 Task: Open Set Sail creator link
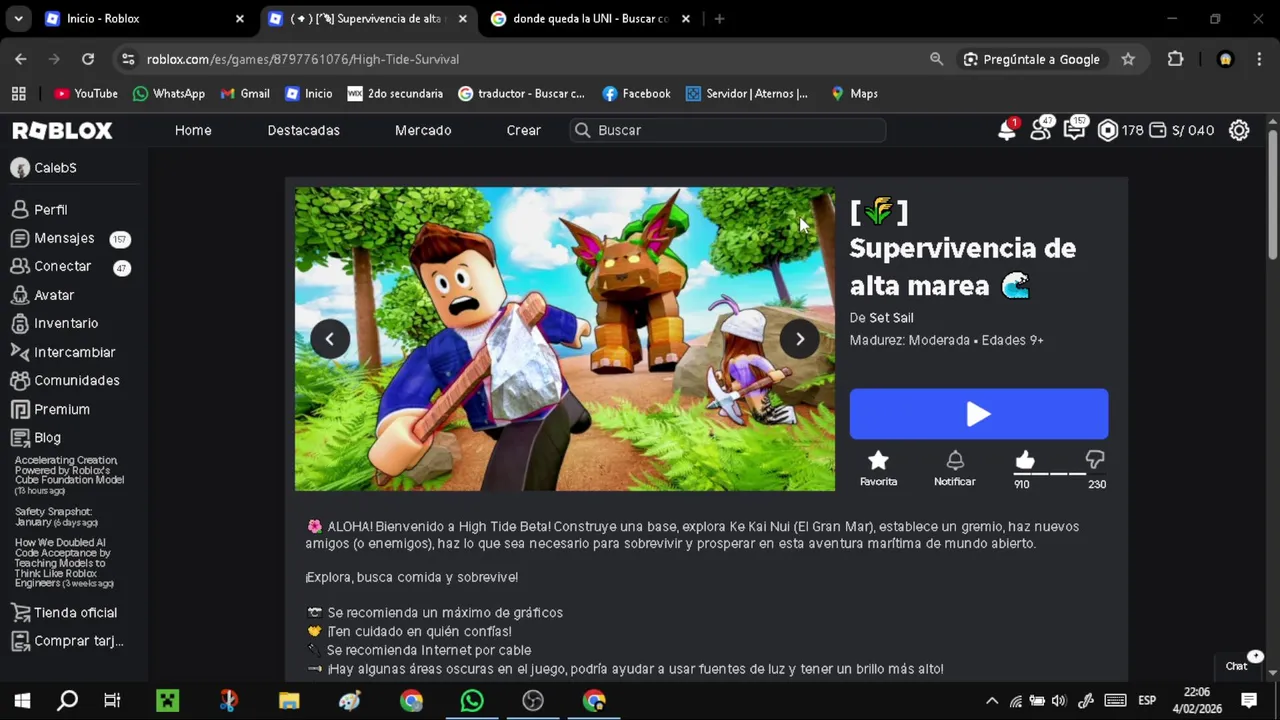(x=891, y=317)
